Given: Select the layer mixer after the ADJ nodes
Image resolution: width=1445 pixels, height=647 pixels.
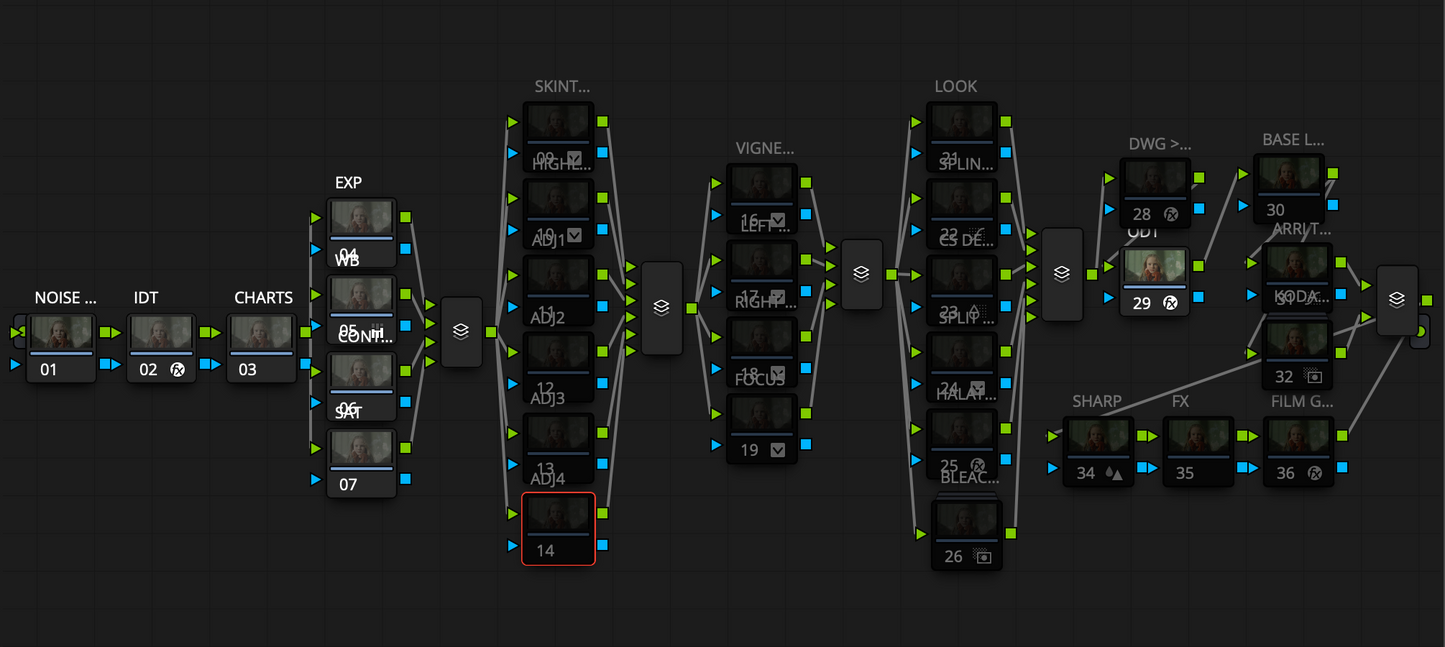Looking at the screenshot, I should pos(661,307).
